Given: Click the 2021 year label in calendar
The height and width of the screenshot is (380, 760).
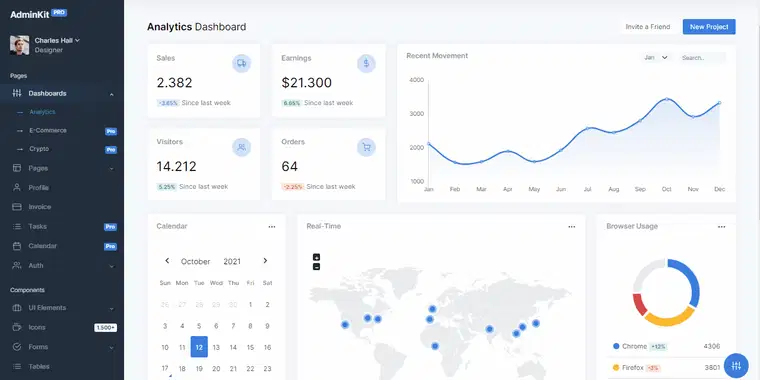Looking at the screenshot, I should pyautogui.click(x=232, y=261).
